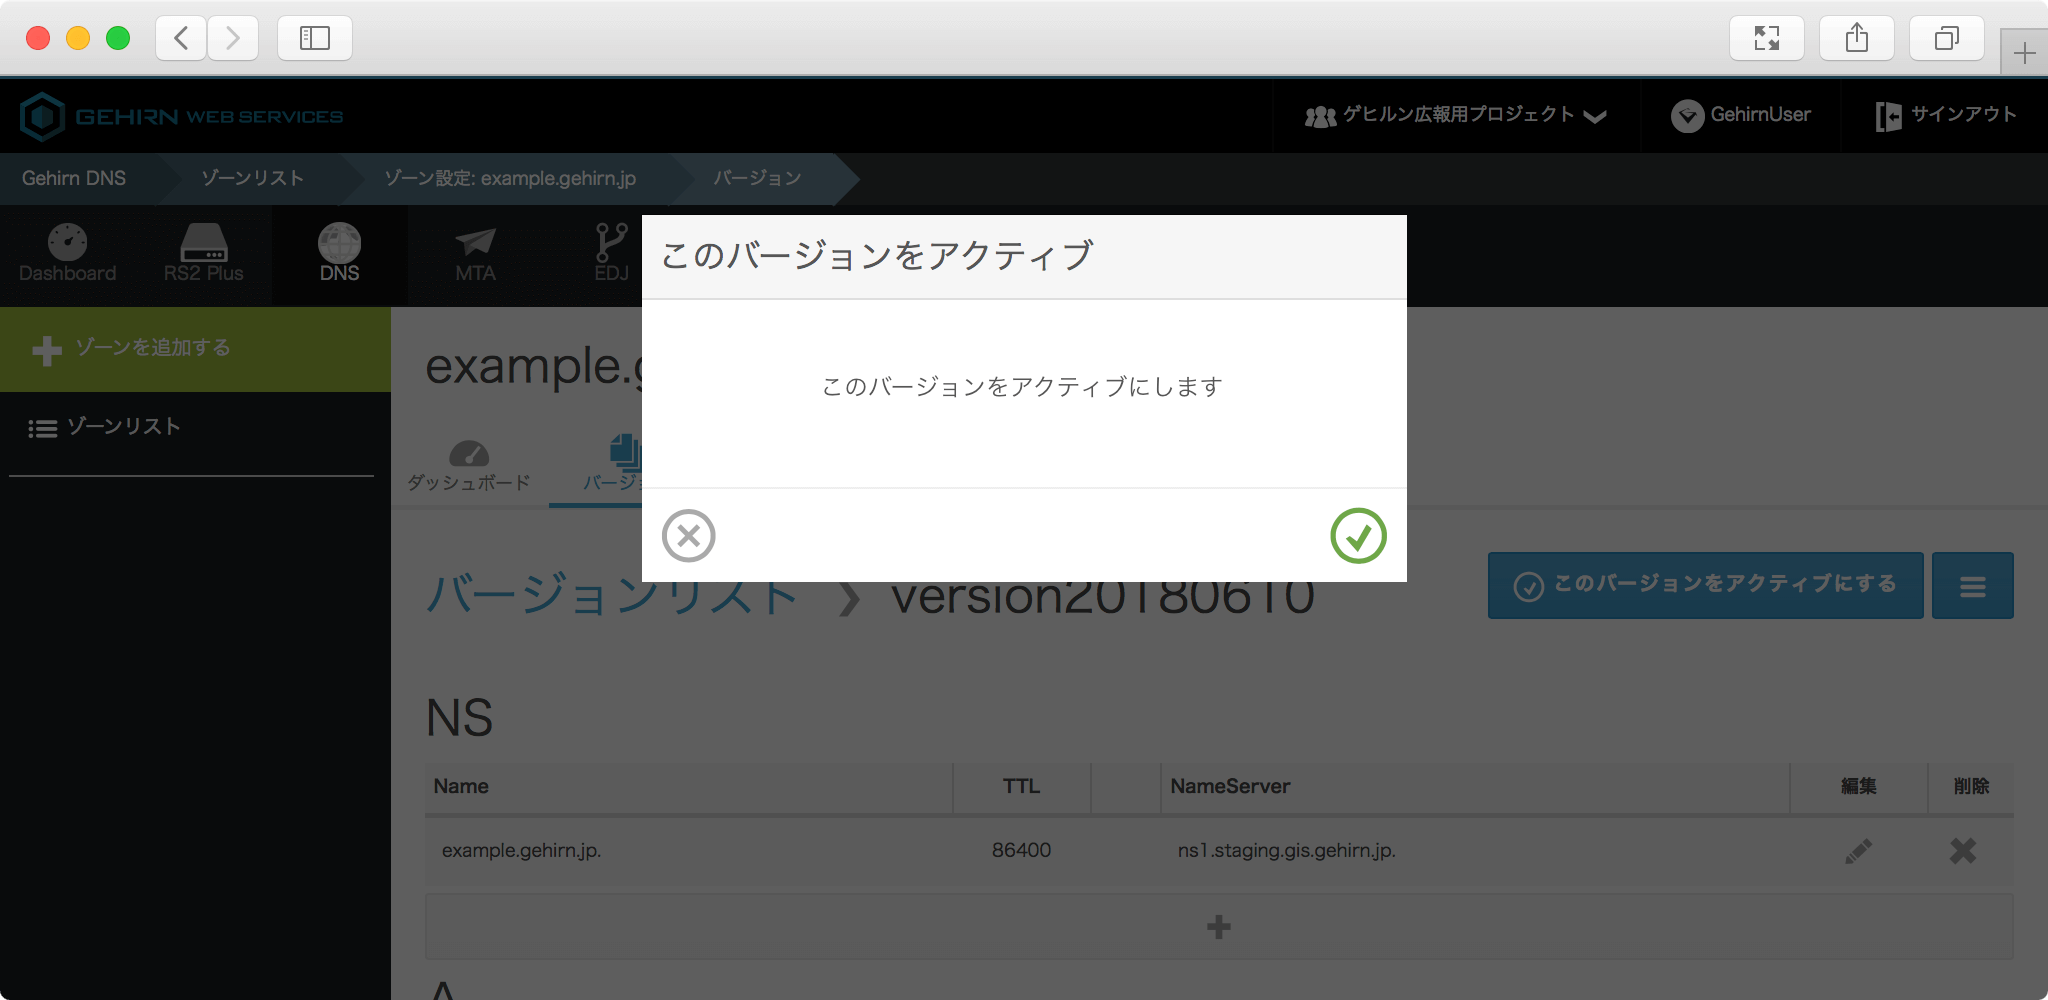The height and width of the screenshot is (1000, 2048).
Task: Open the hamburger menu beside activate button
Action: coord(1972,586)
